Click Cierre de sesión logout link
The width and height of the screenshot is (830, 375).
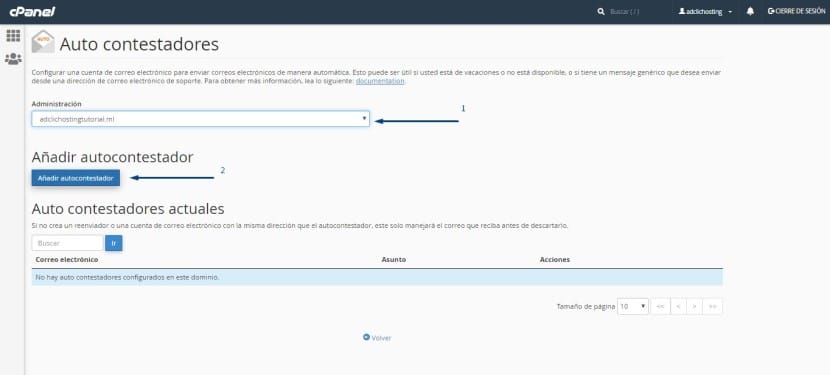(x=796, y=11)
